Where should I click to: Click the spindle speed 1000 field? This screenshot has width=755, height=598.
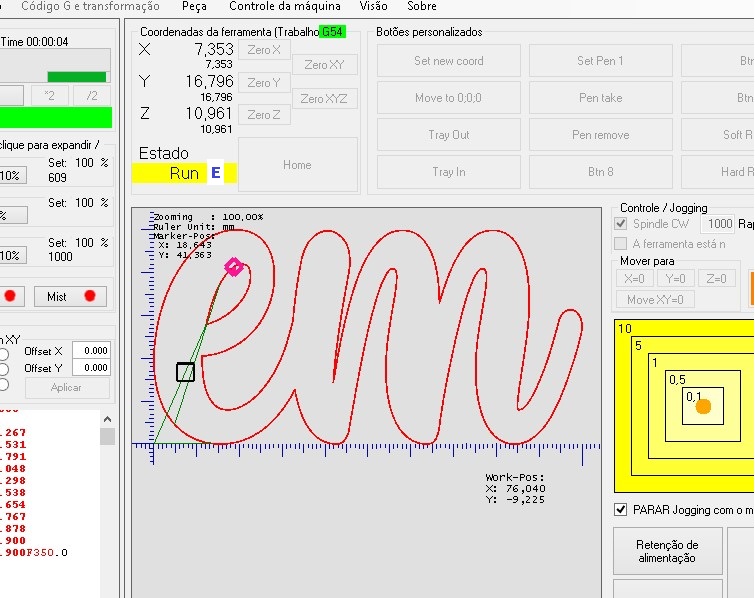coord(716,224)
